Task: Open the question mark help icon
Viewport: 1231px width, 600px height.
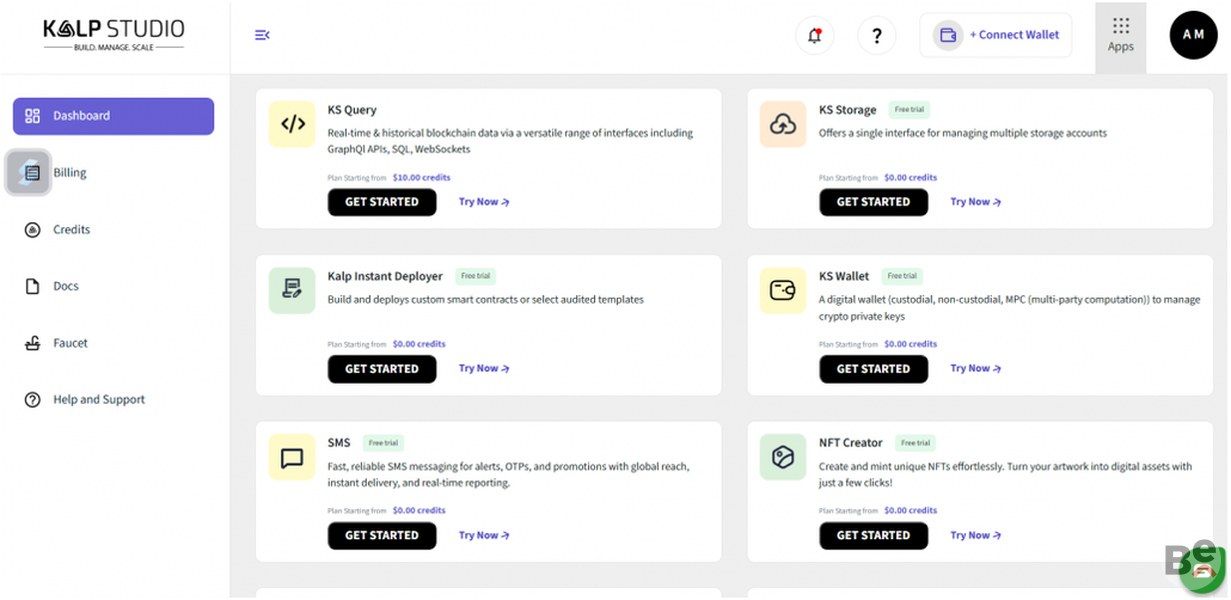Action: [x=876, y=36]
